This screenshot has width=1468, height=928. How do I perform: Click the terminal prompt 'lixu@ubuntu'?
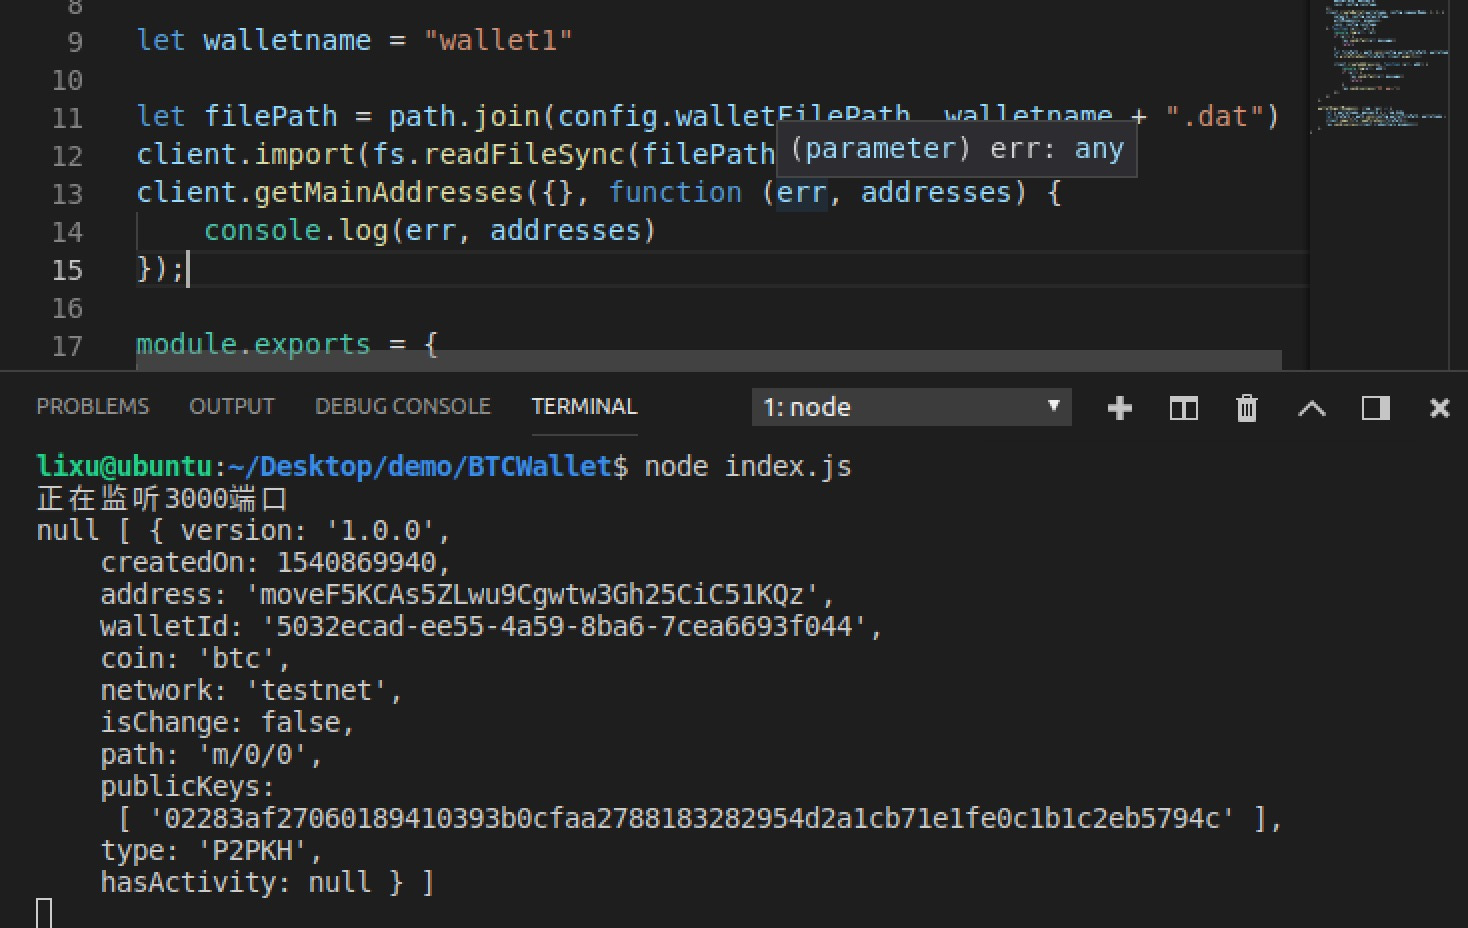point(124,466)
